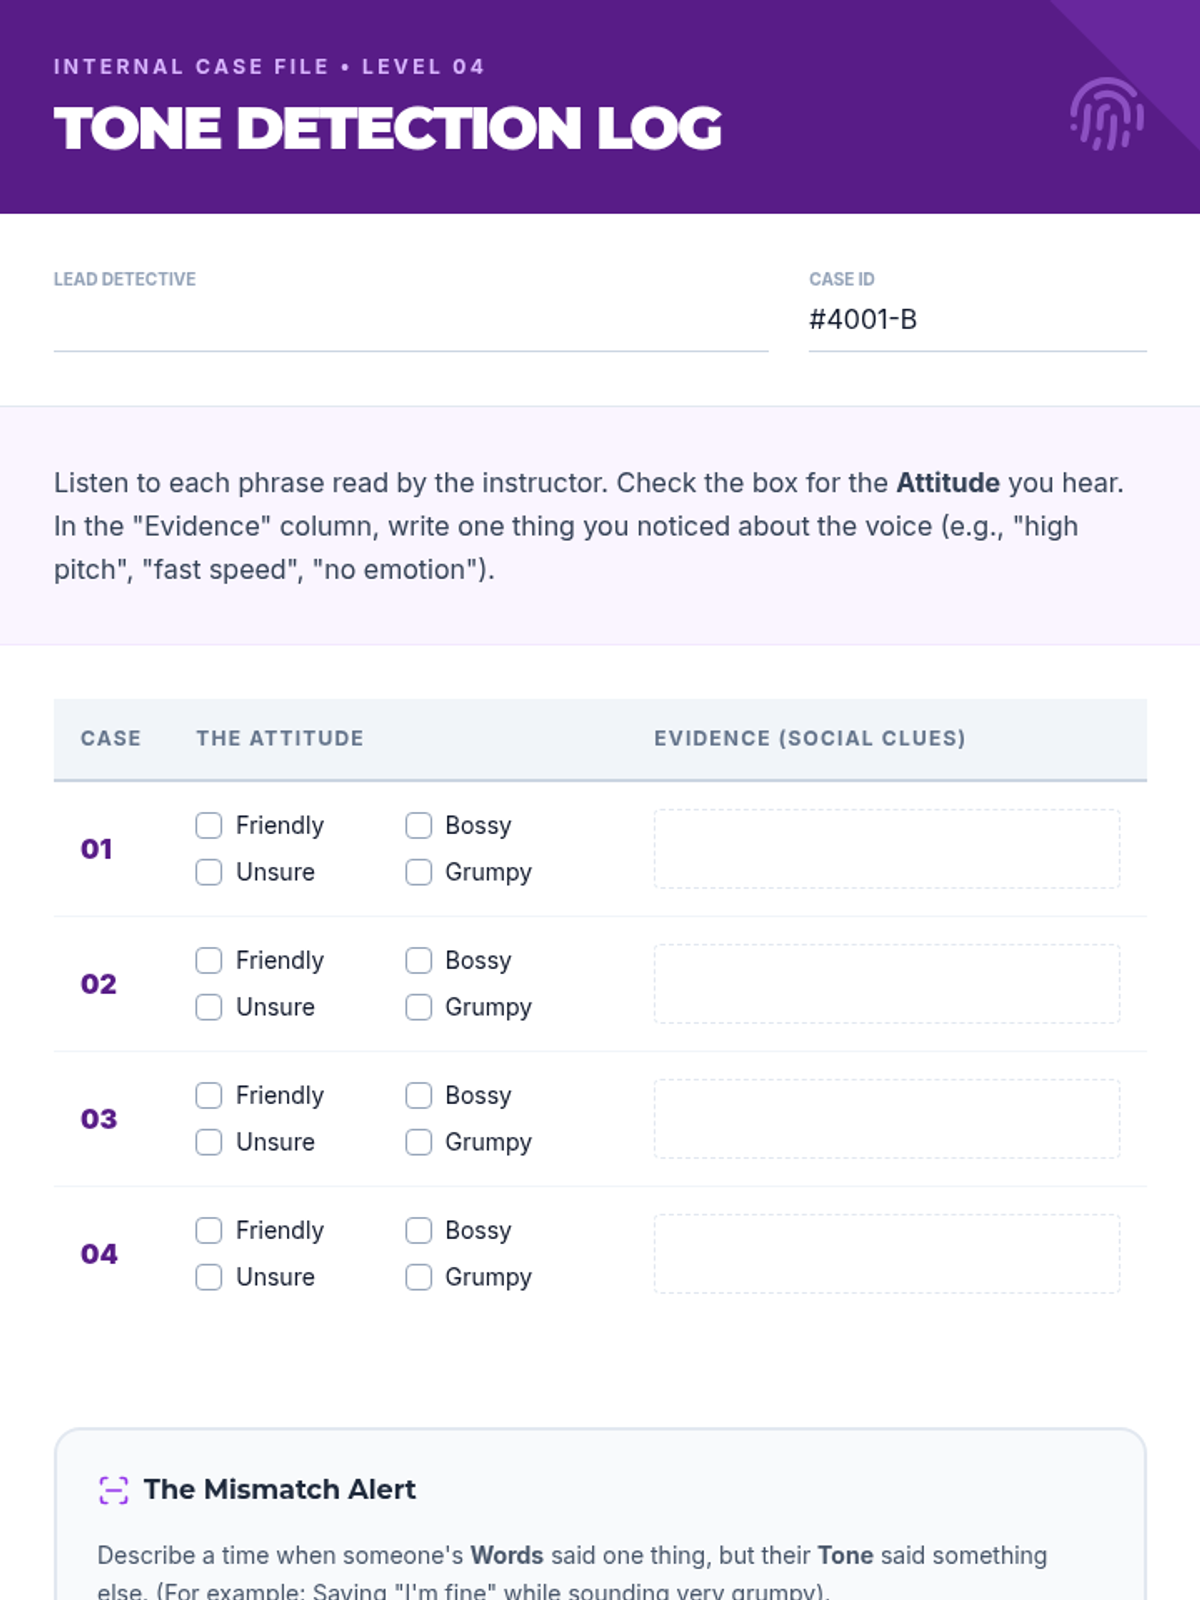Click the Tone Detection Log title
Screen dimensions: 1200x1600
pos(388,129)
